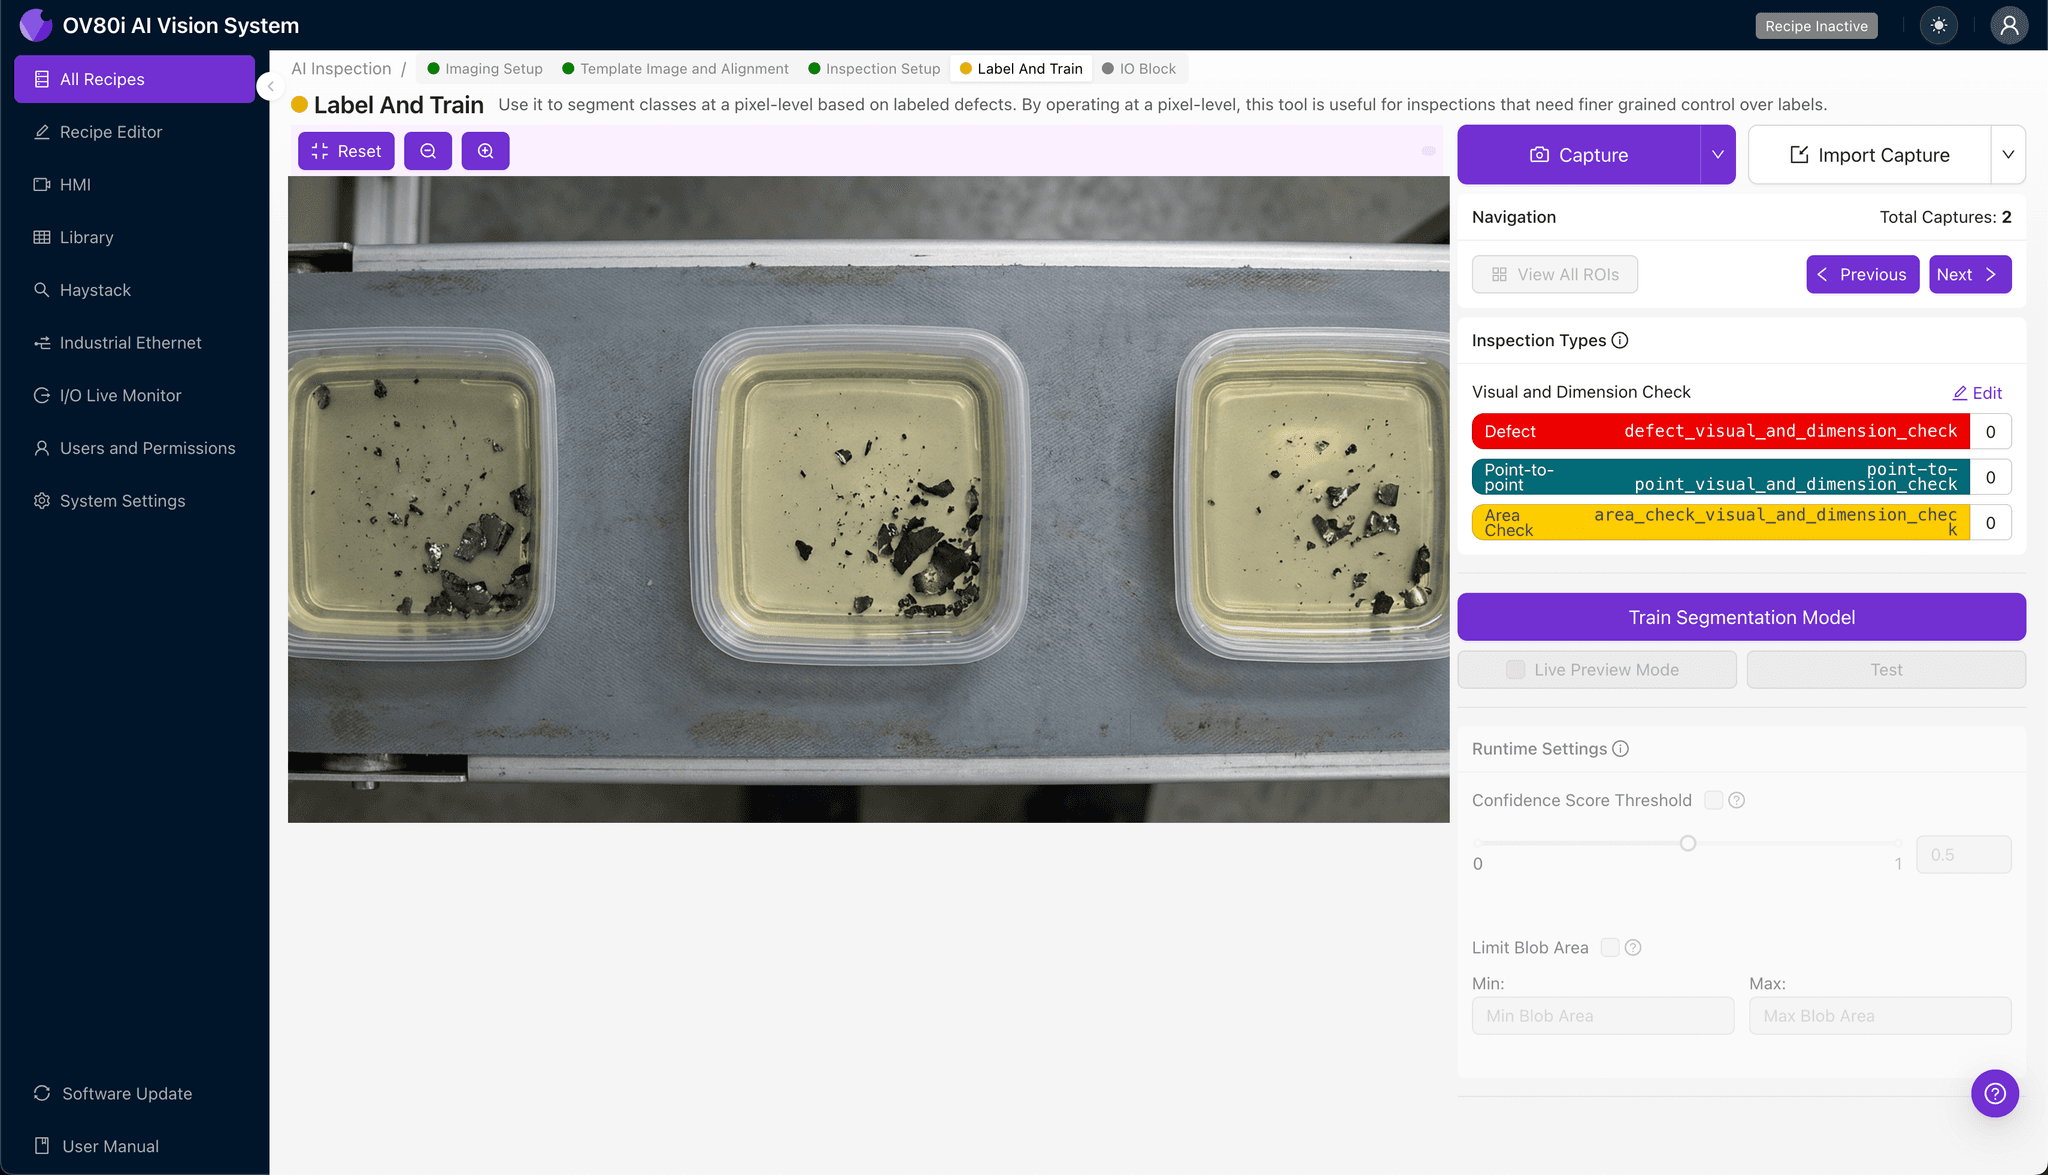Enable the Confidence Score Threshold toggle
The height and width of the screenshot is (1175, 2048).
click(1712, 800)
